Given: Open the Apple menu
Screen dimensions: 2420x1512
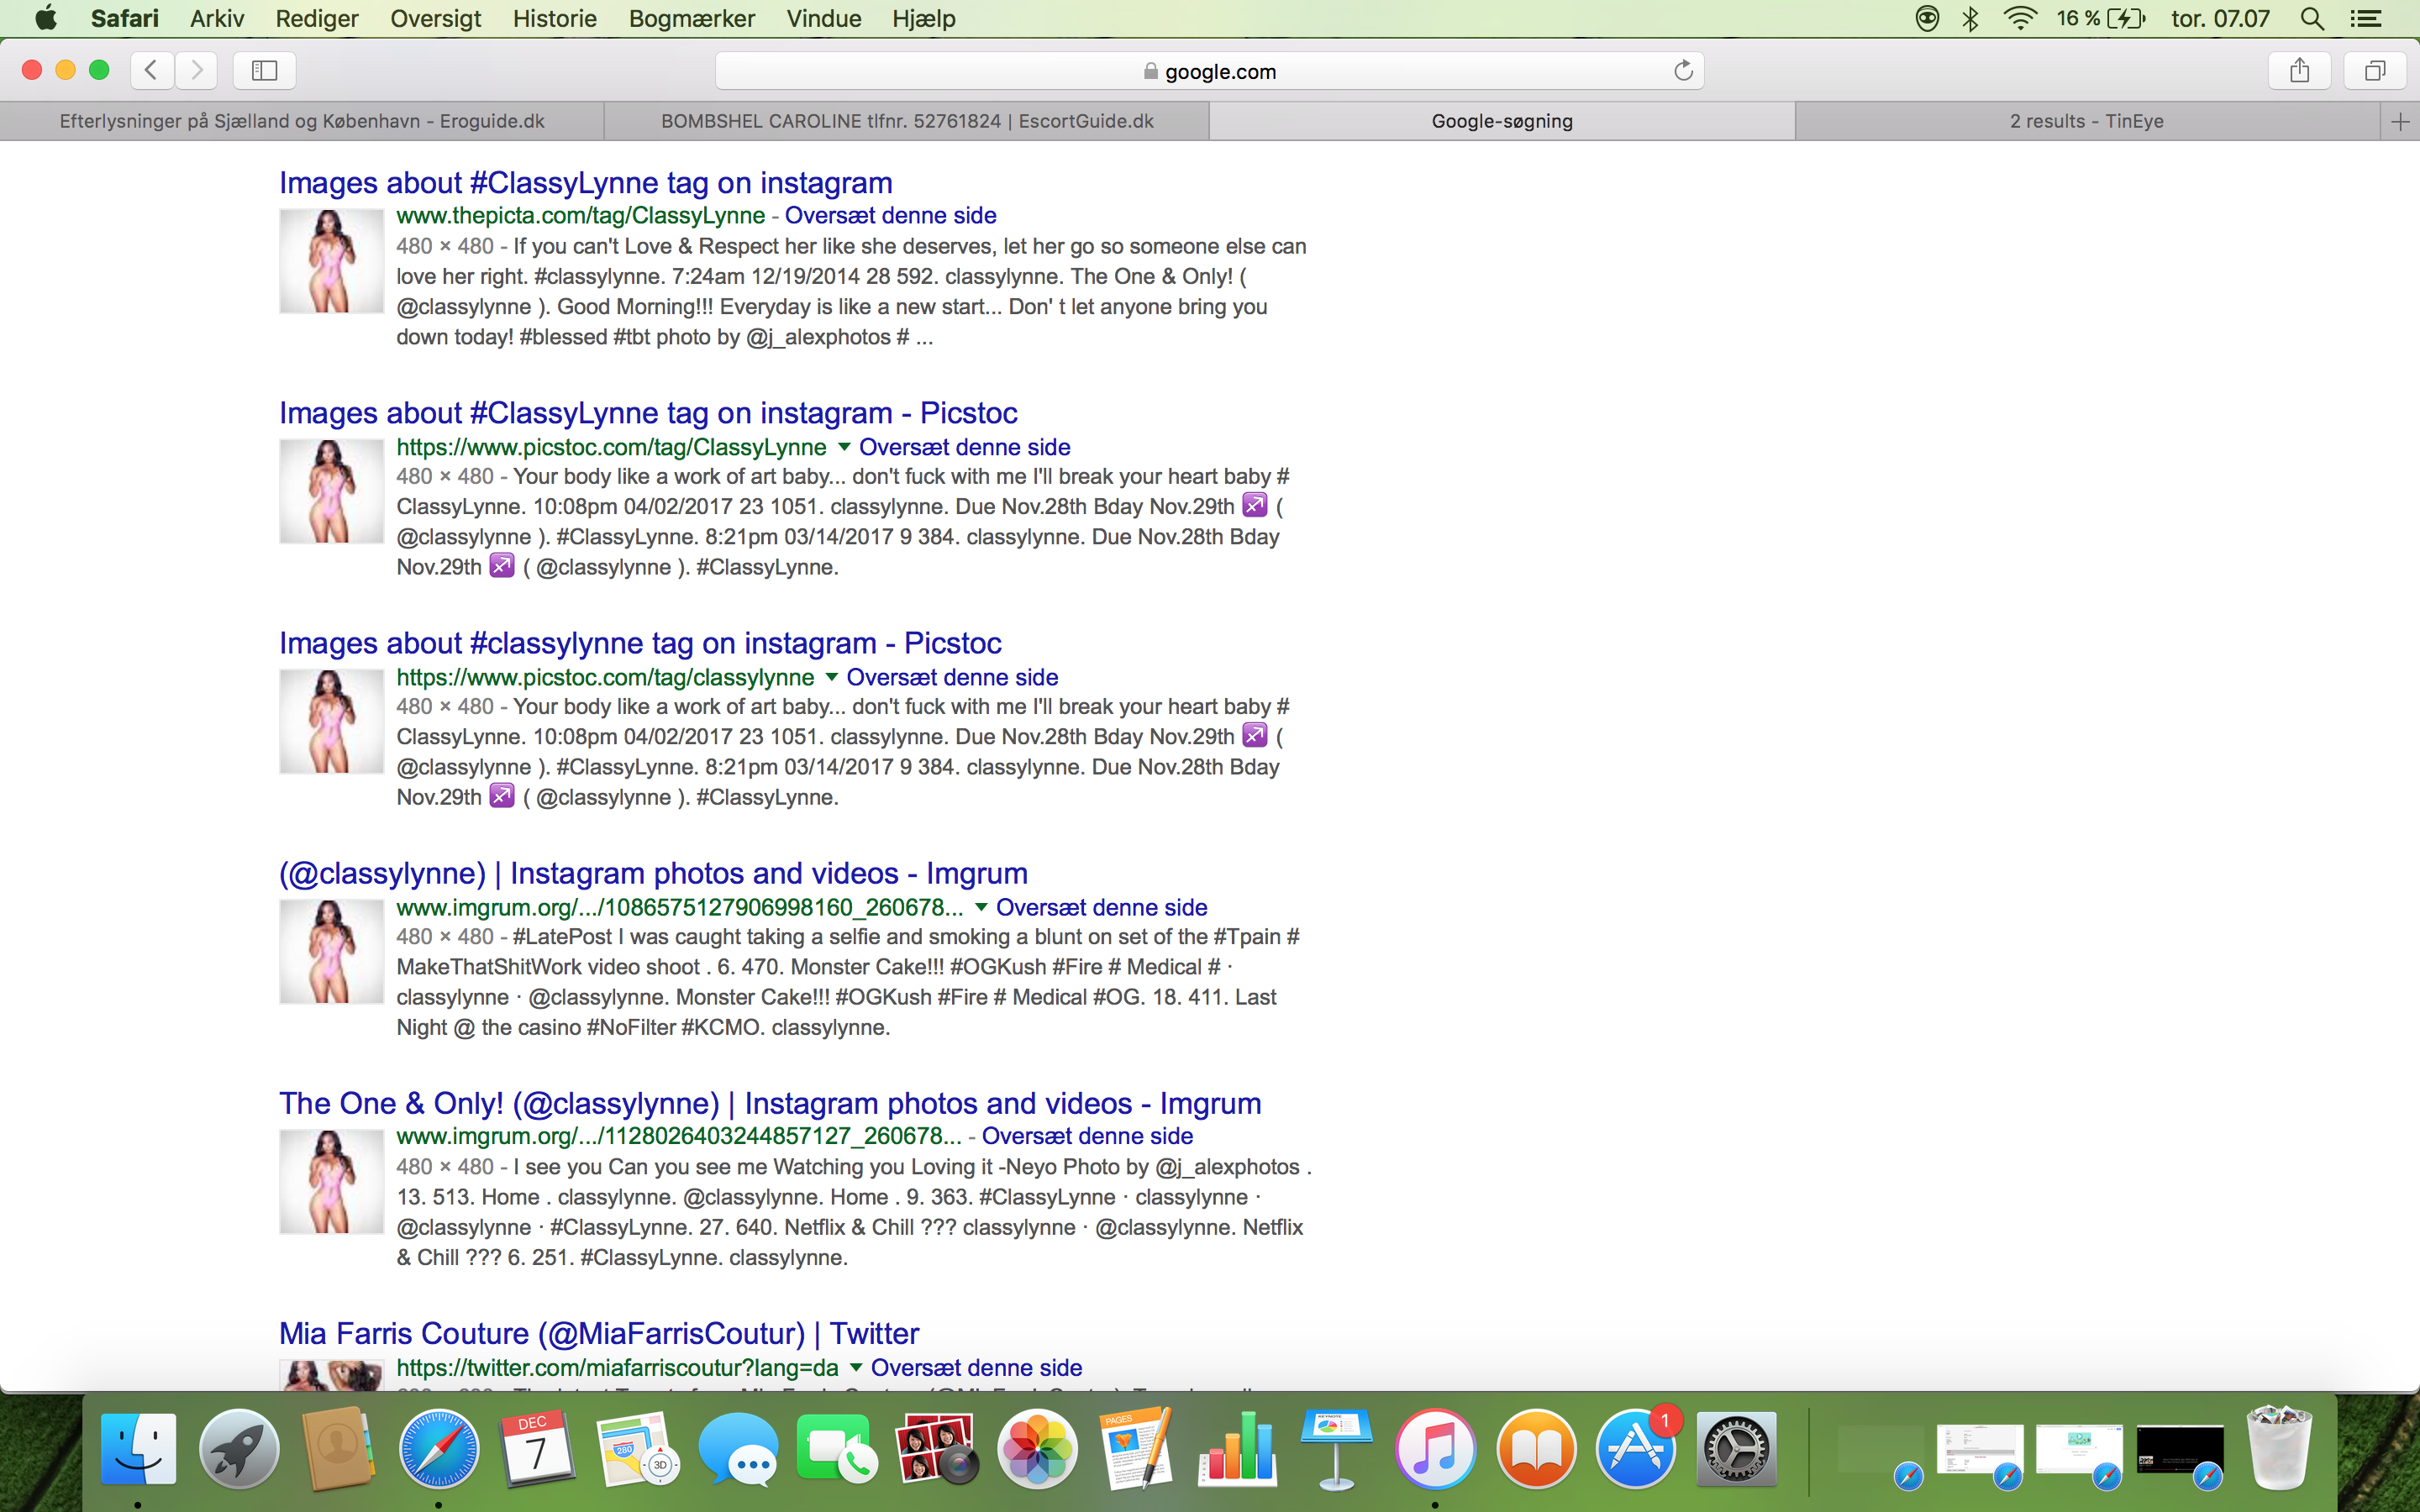Looking at the screenshot, I should [x=45, y=18].
